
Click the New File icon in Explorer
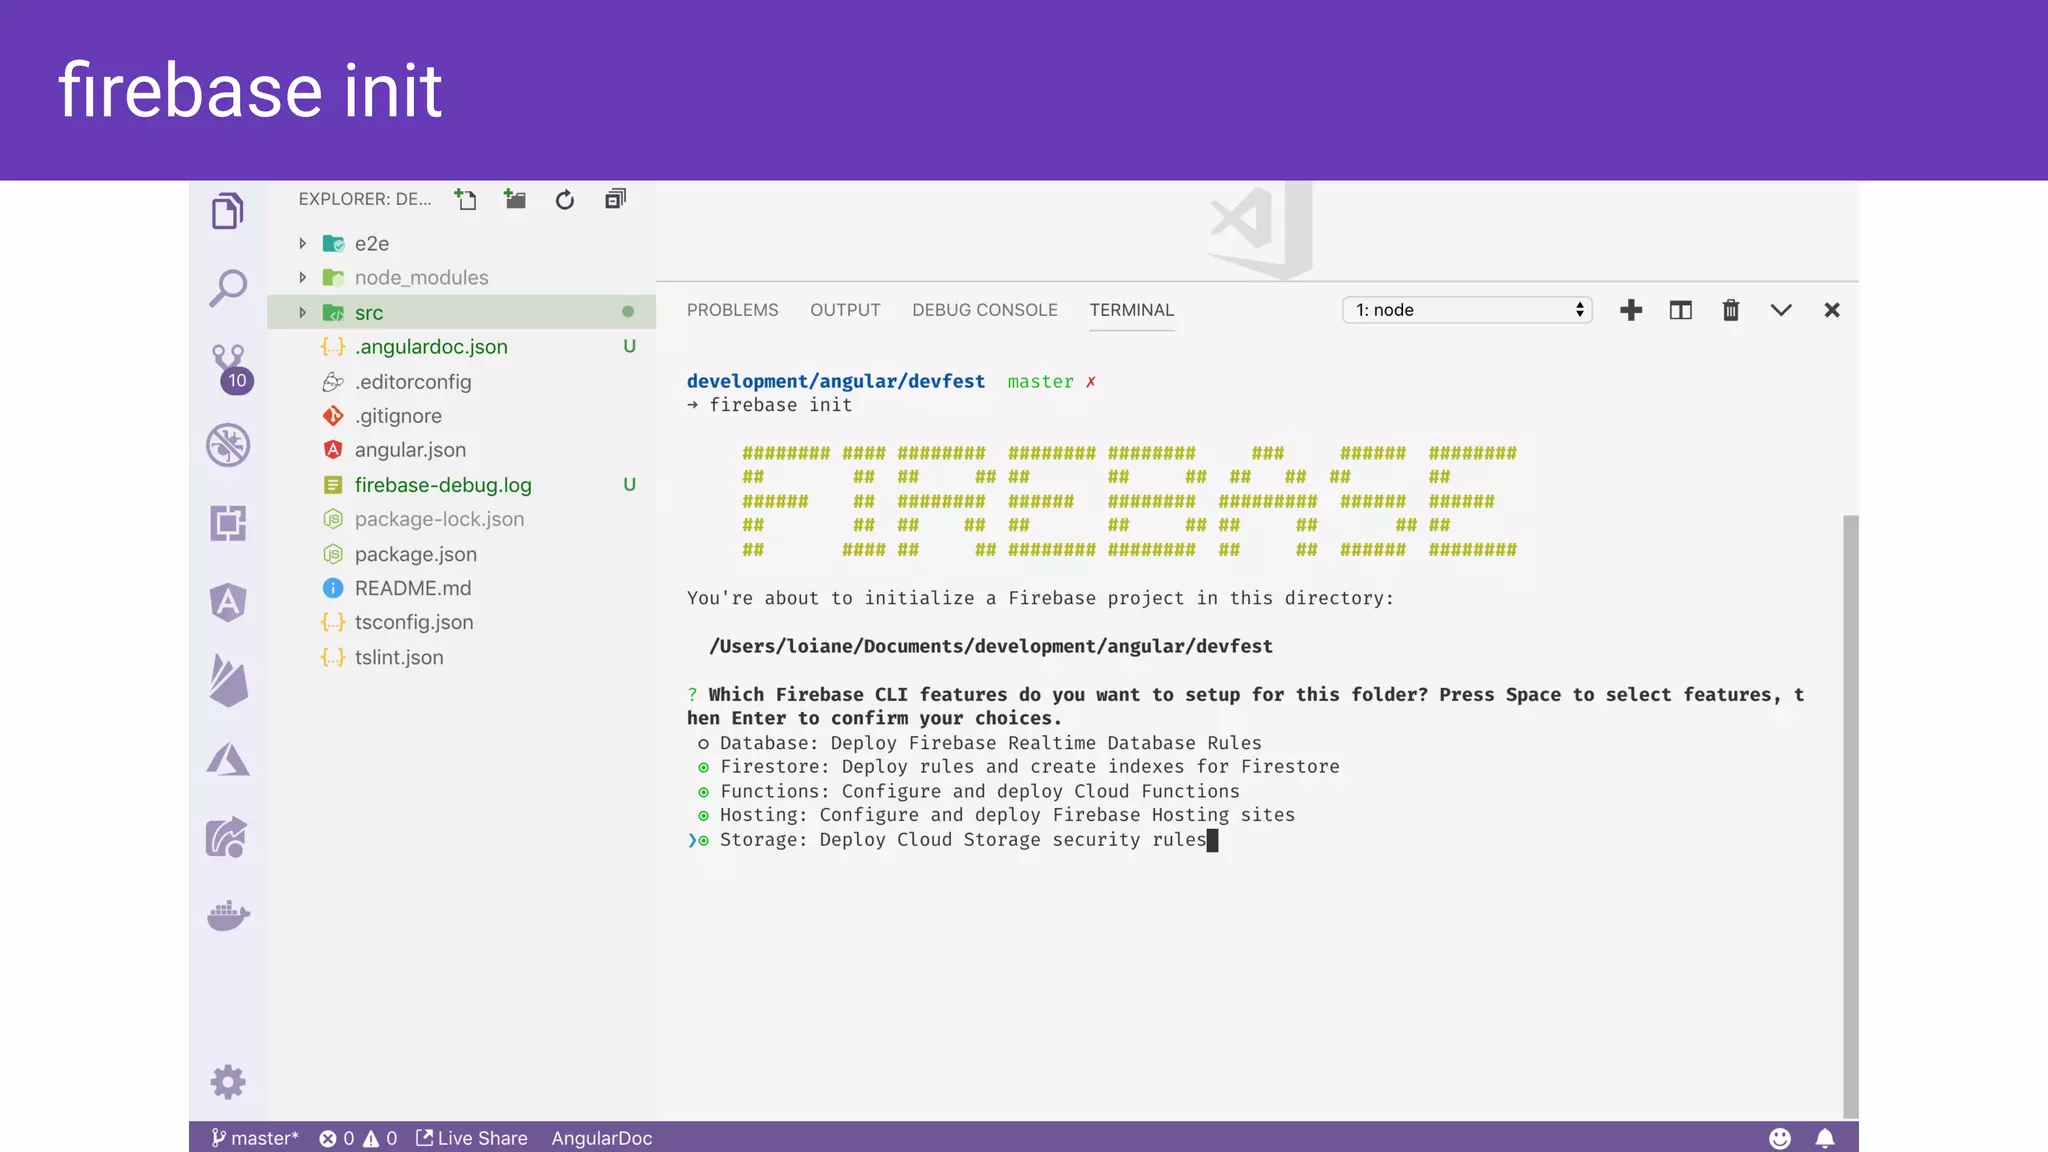tap(465, 199)
